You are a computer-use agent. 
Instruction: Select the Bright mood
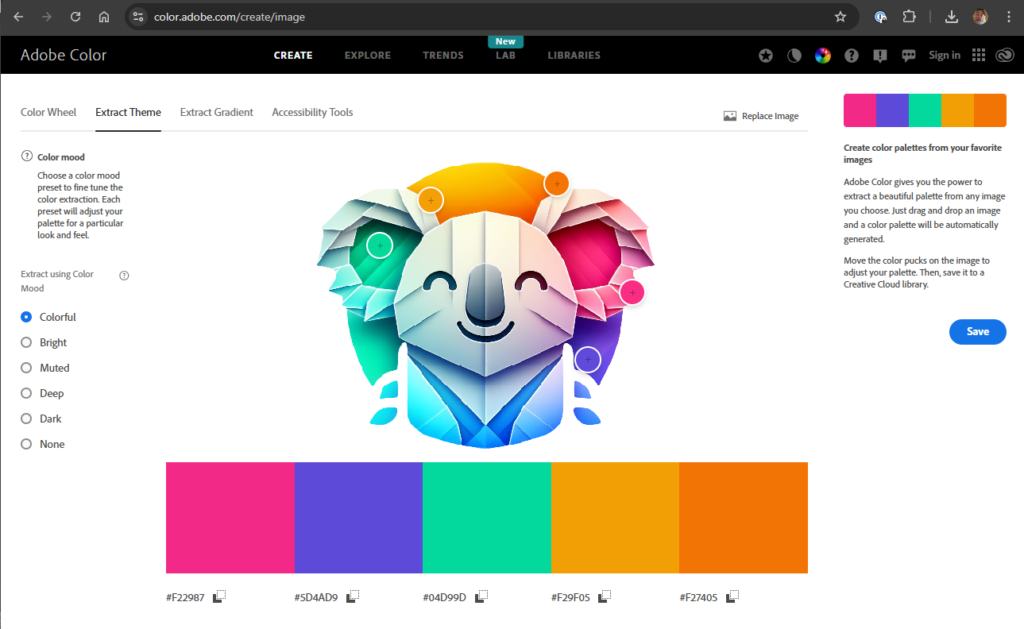pyautogui.click(x=26, y=342)
